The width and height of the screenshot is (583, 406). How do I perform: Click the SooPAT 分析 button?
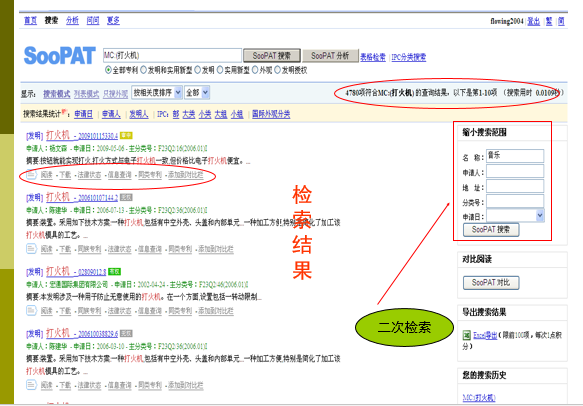(x=330, y=56)
